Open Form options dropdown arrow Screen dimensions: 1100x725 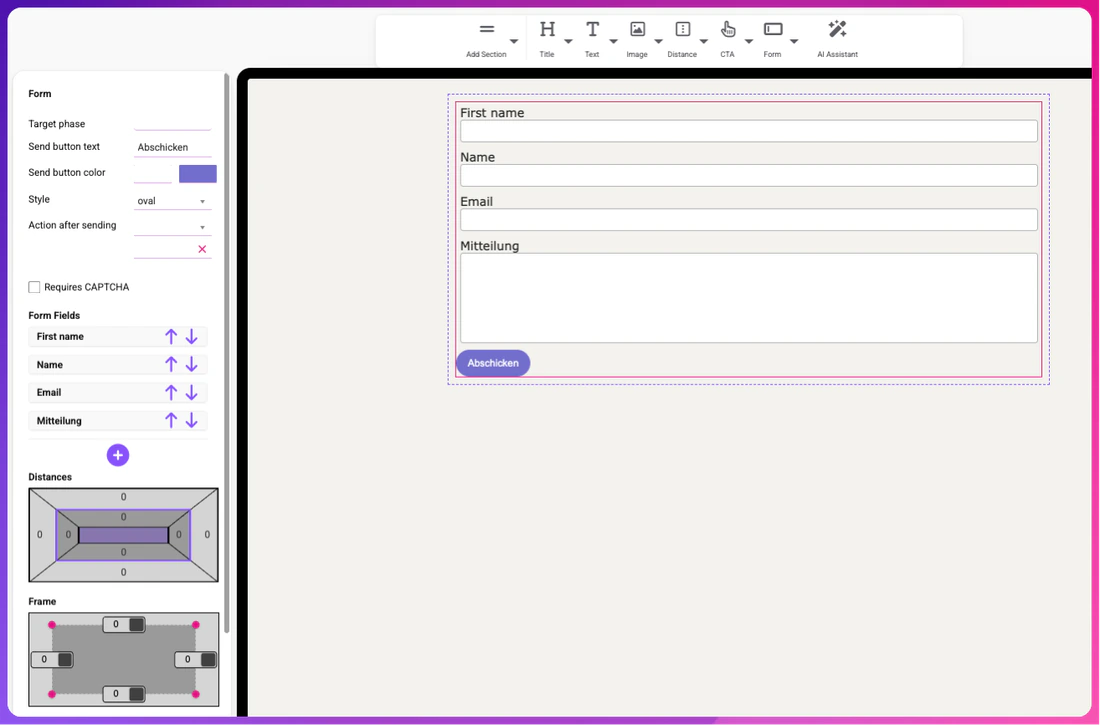pos(793,41)
